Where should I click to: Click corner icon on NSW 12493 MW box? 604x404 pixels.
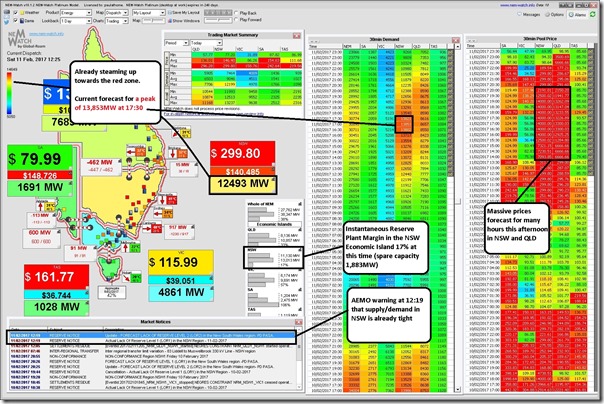pyautogui.click(x=273, y=180)
